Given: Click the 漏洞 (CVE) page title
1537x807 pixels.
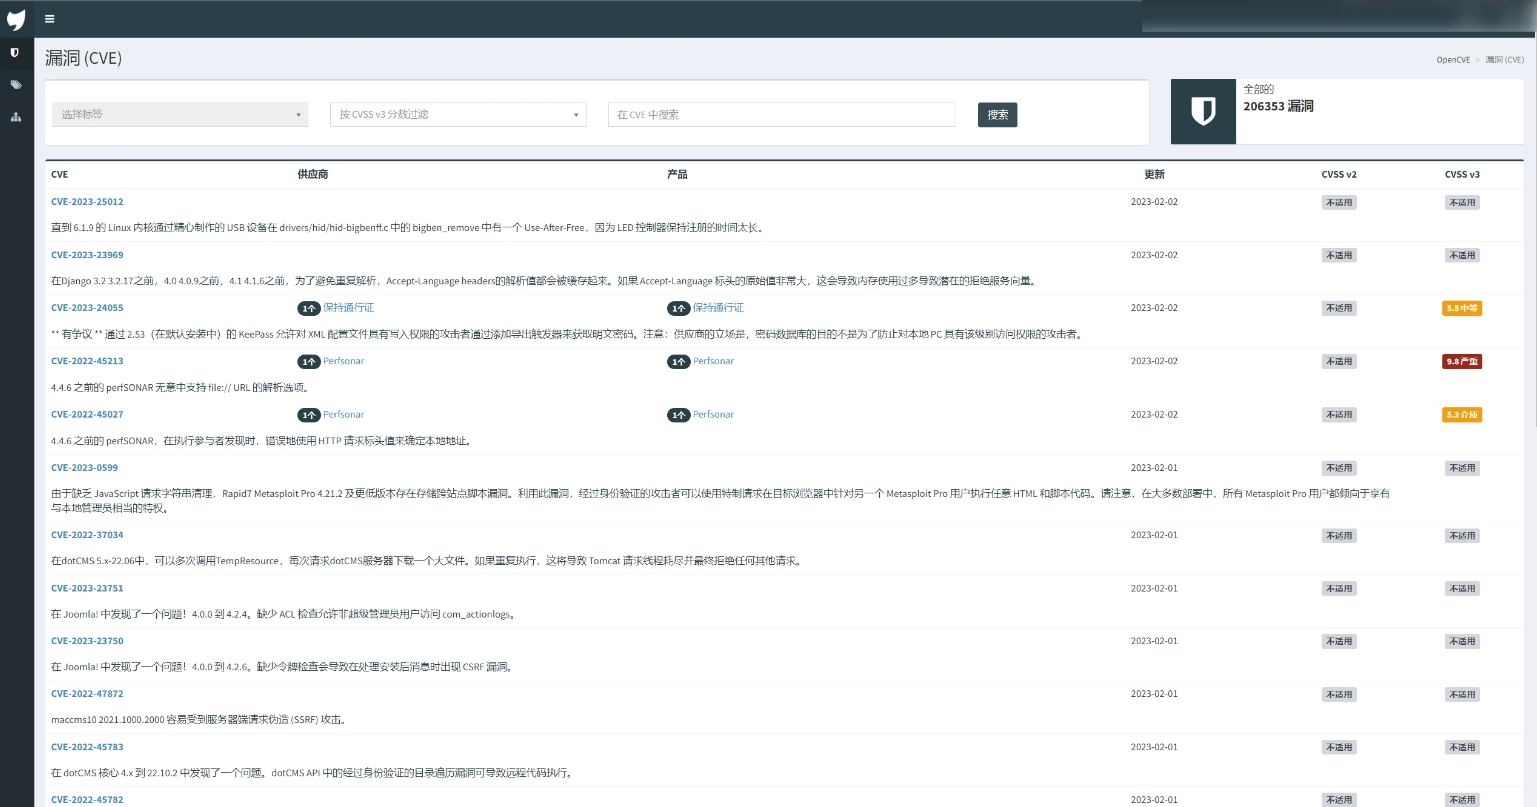Looking at the screenshot, I should coord(83,58).
